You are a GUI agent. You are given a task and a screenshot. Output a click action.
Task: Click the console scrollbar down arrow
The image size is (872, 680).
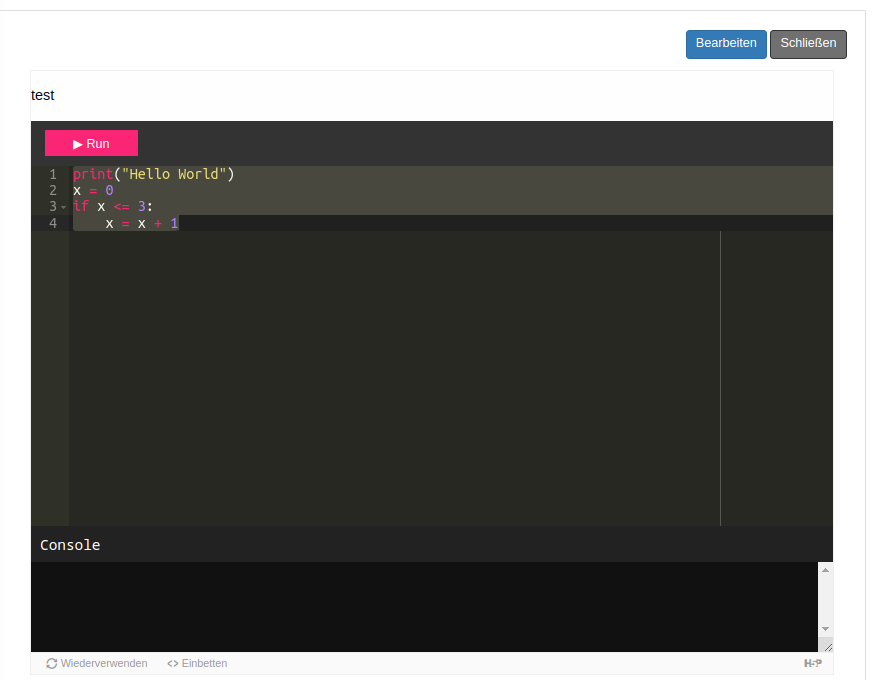[825, 629]
